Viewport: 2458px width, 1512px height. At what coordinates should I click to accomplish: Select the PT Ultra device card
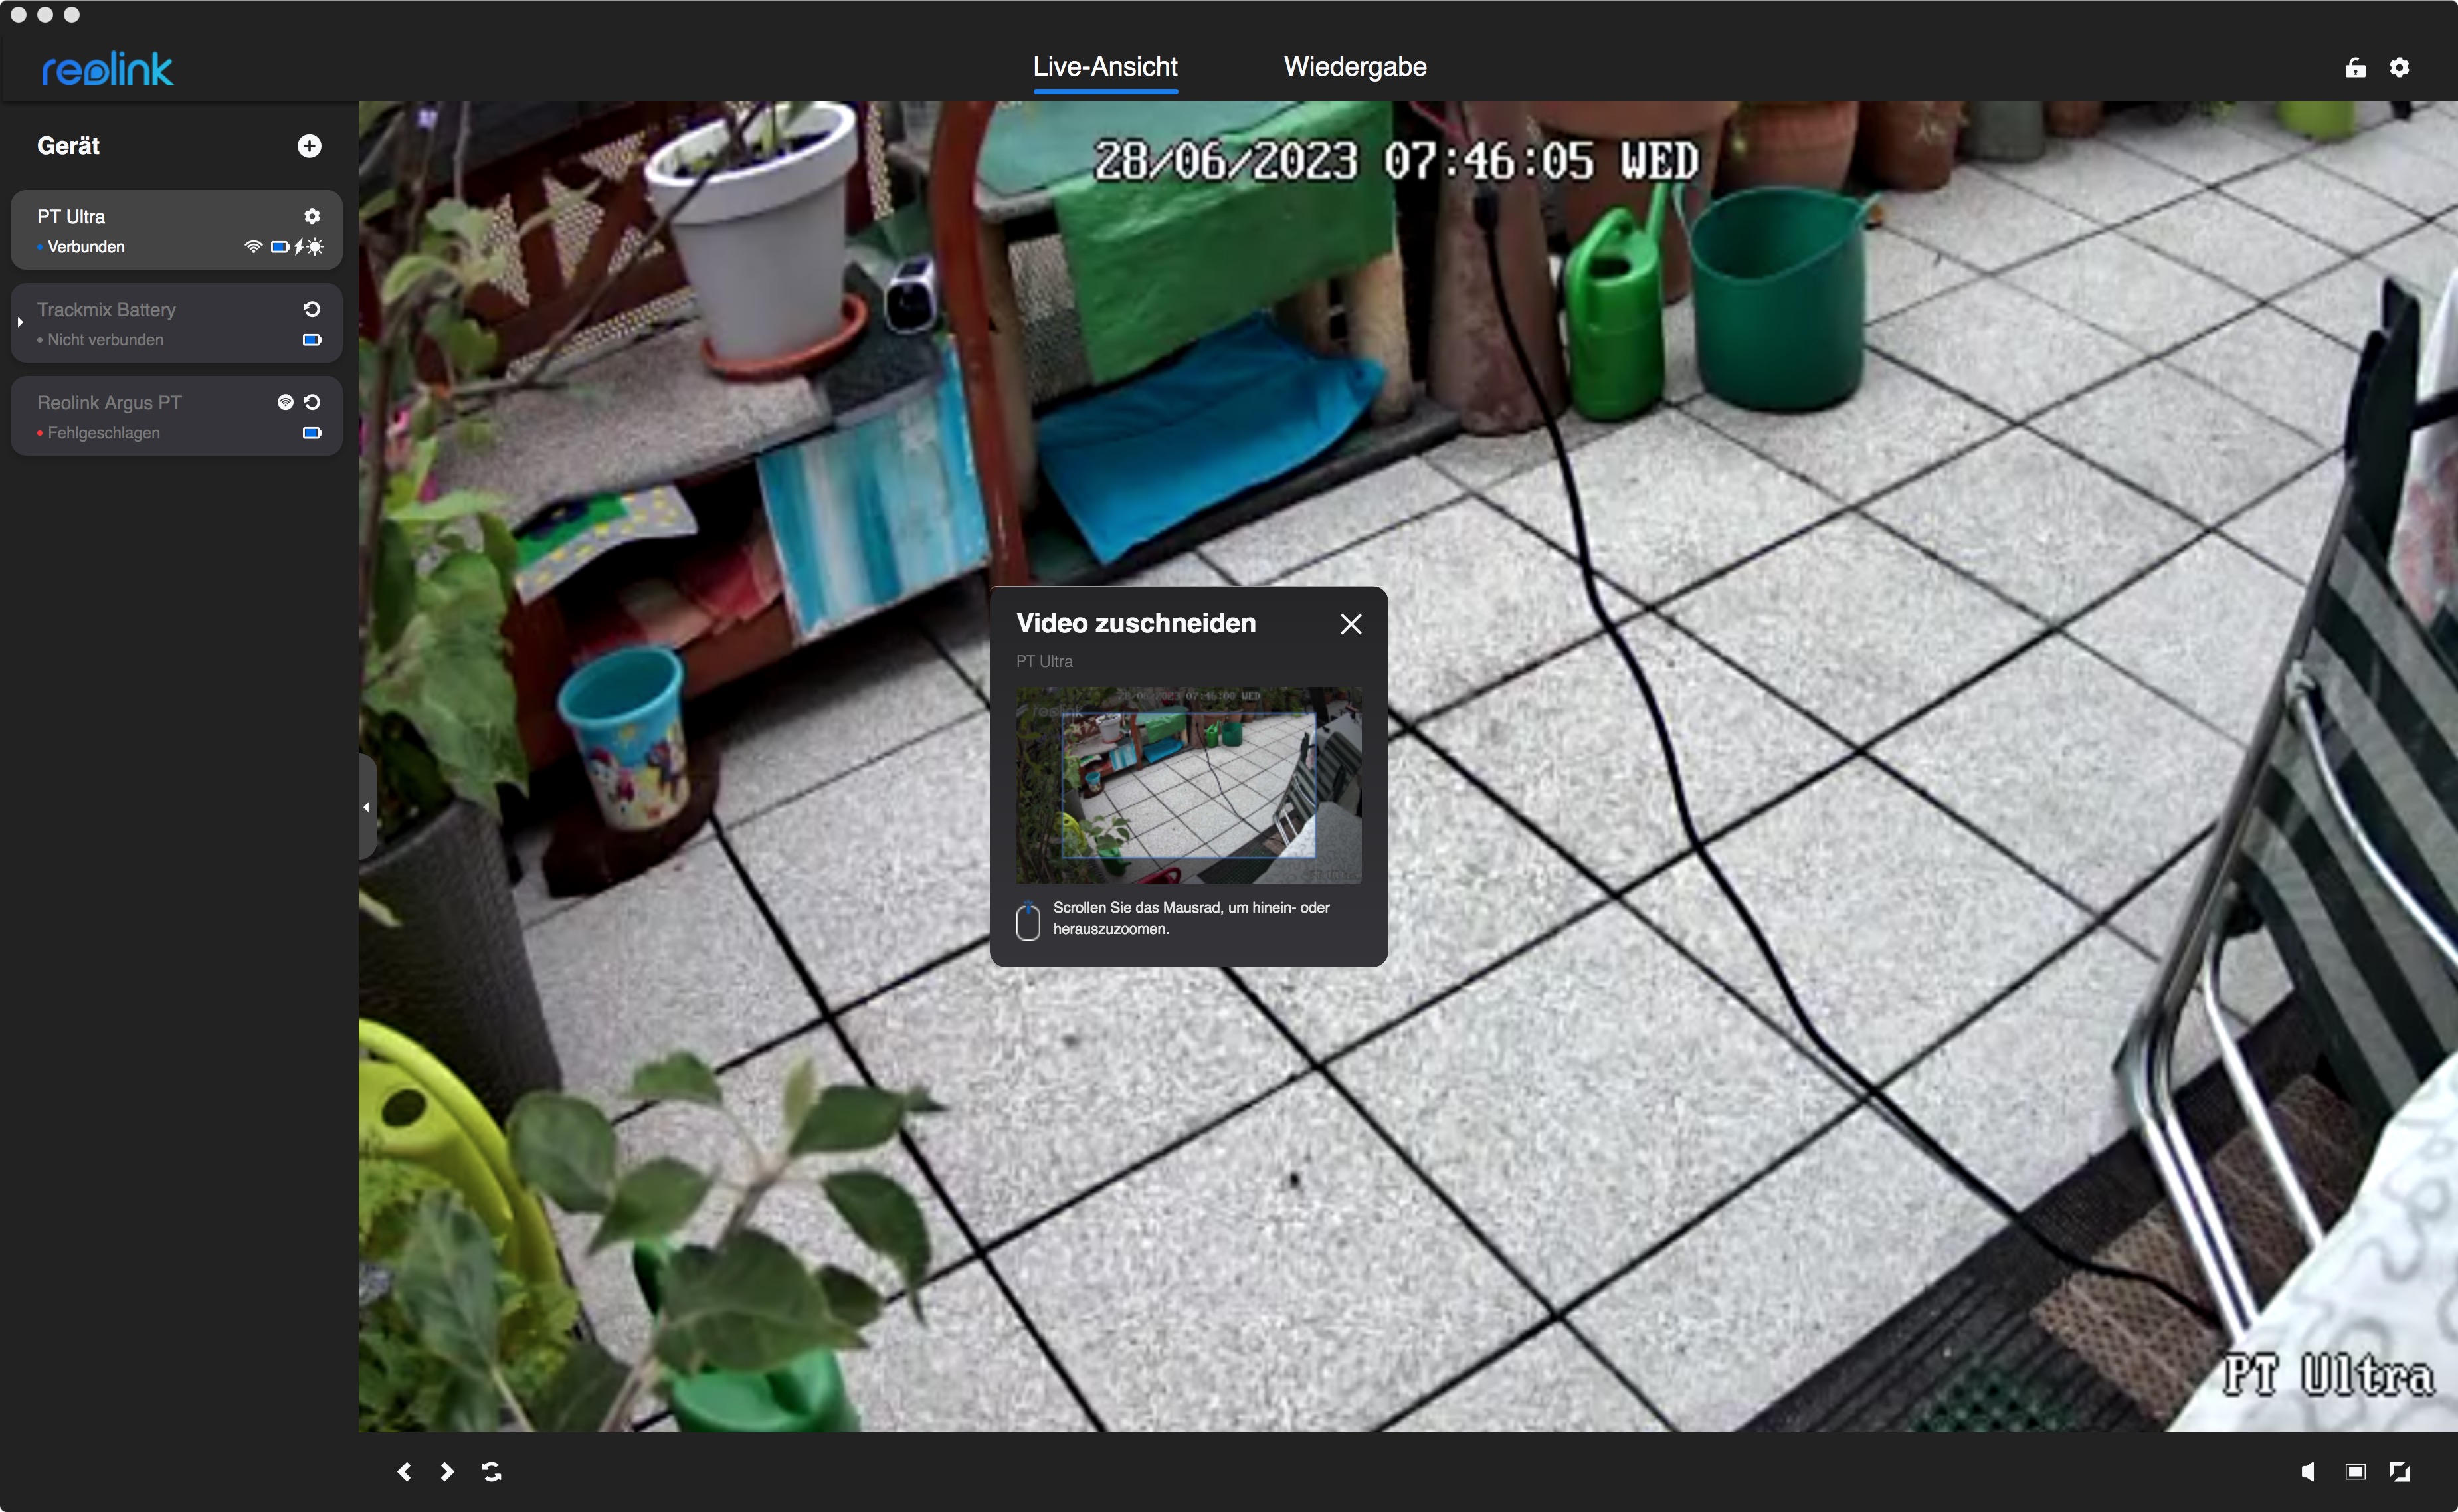[150, 230]
